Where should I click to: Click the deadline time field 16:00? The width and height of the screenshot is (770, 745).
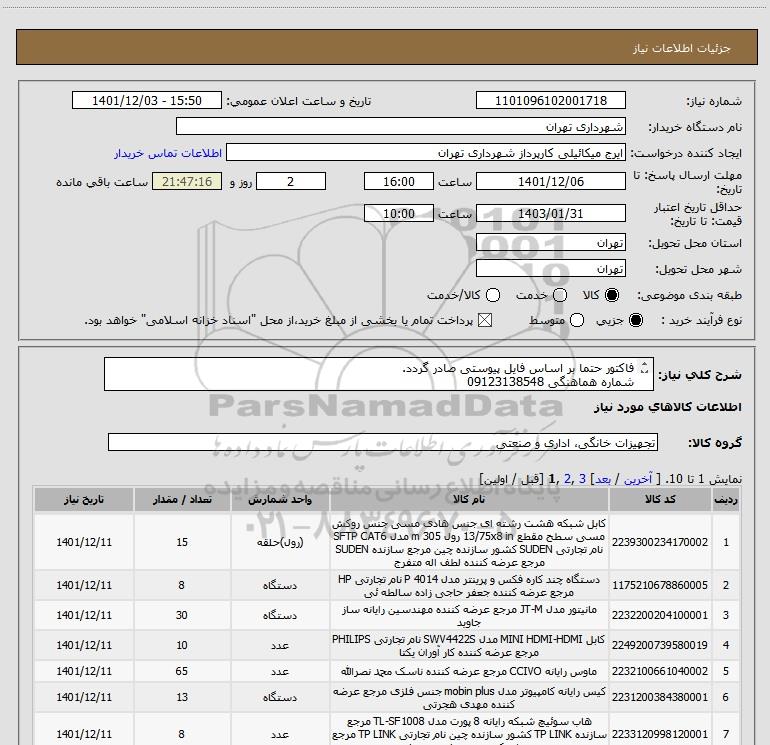[x=399, y=181]
